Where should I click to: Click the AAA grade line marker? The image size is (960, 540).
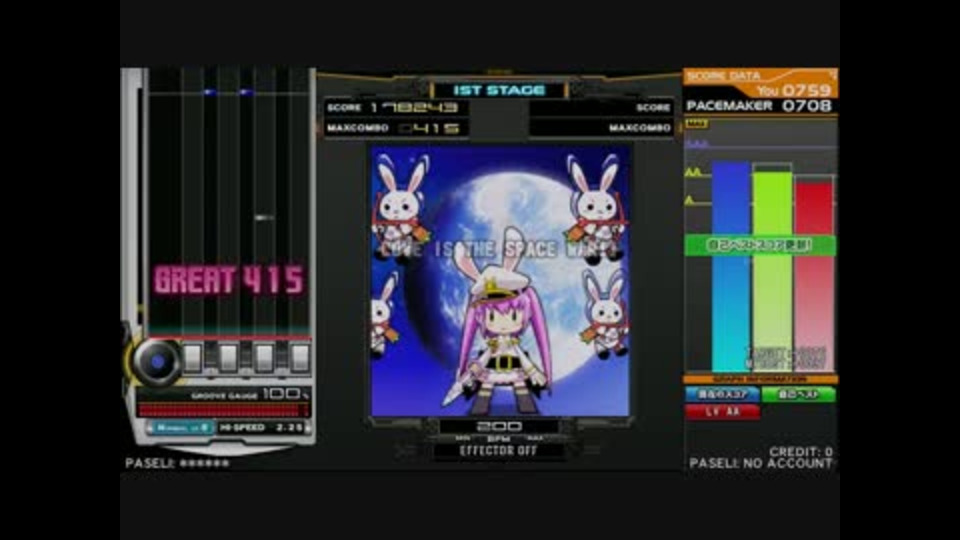click(x=696, y=144)
